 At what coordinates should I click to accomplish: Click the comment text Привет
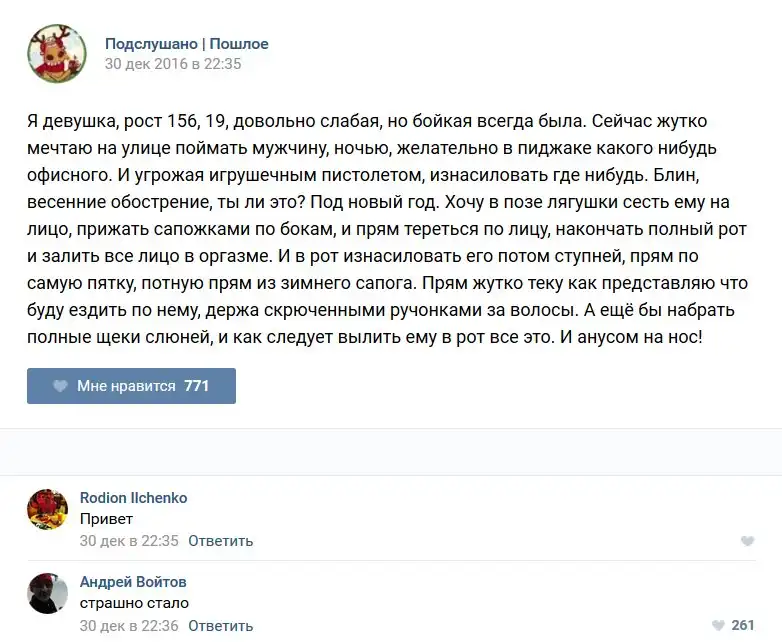point(106,519)
